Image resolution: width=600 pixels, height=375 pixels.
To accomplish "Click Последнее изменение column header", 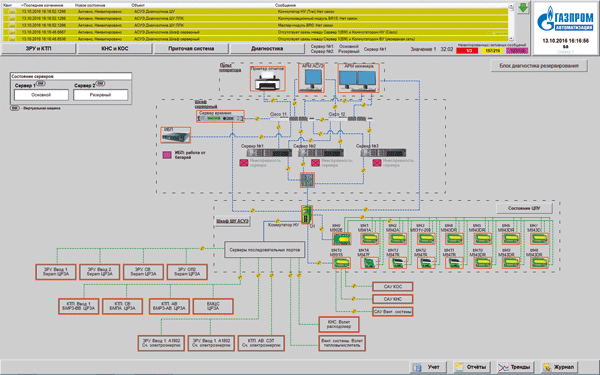I will (x=44, y=5).
